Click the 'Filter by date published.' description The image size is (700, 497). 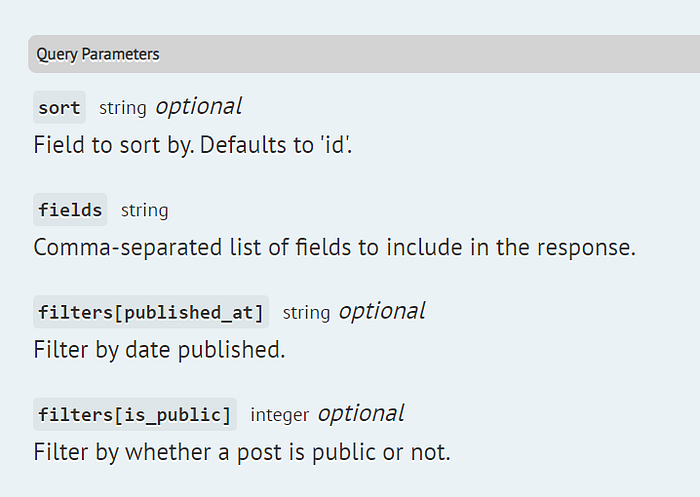click(x=159, y=350)
